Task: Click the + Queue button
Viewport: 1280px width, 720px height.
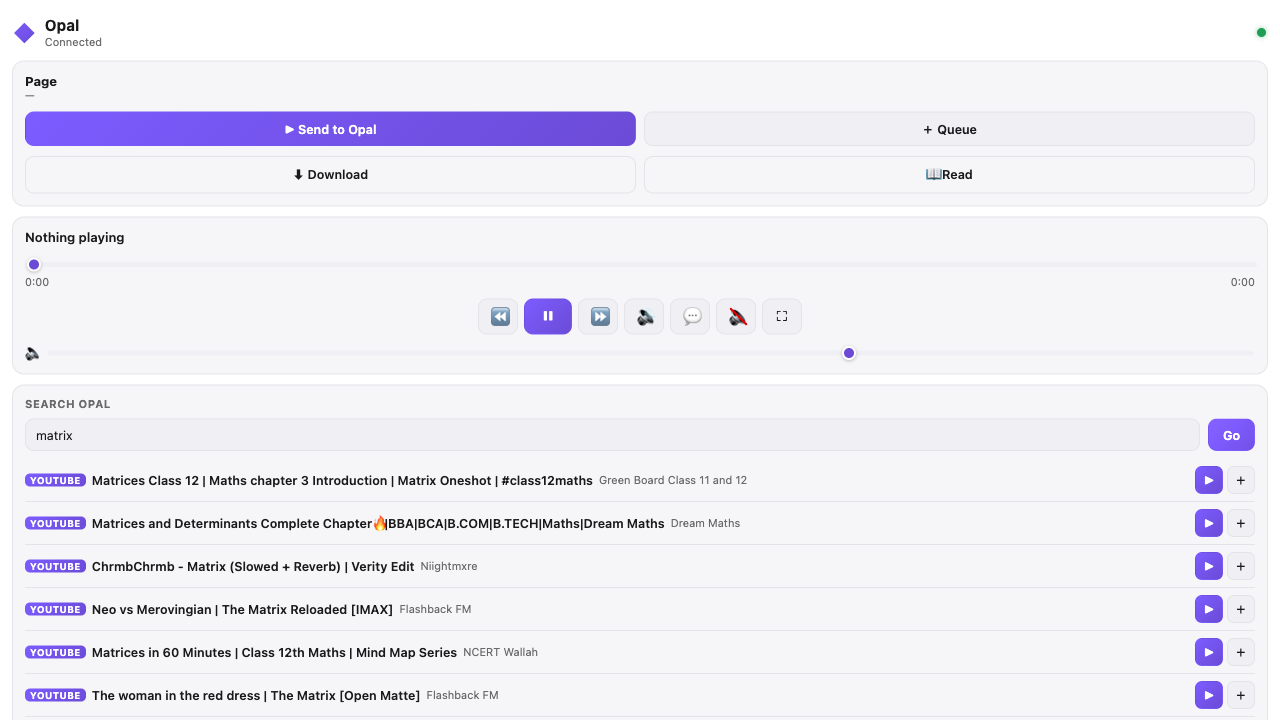Action: click(x=949, y=129)
